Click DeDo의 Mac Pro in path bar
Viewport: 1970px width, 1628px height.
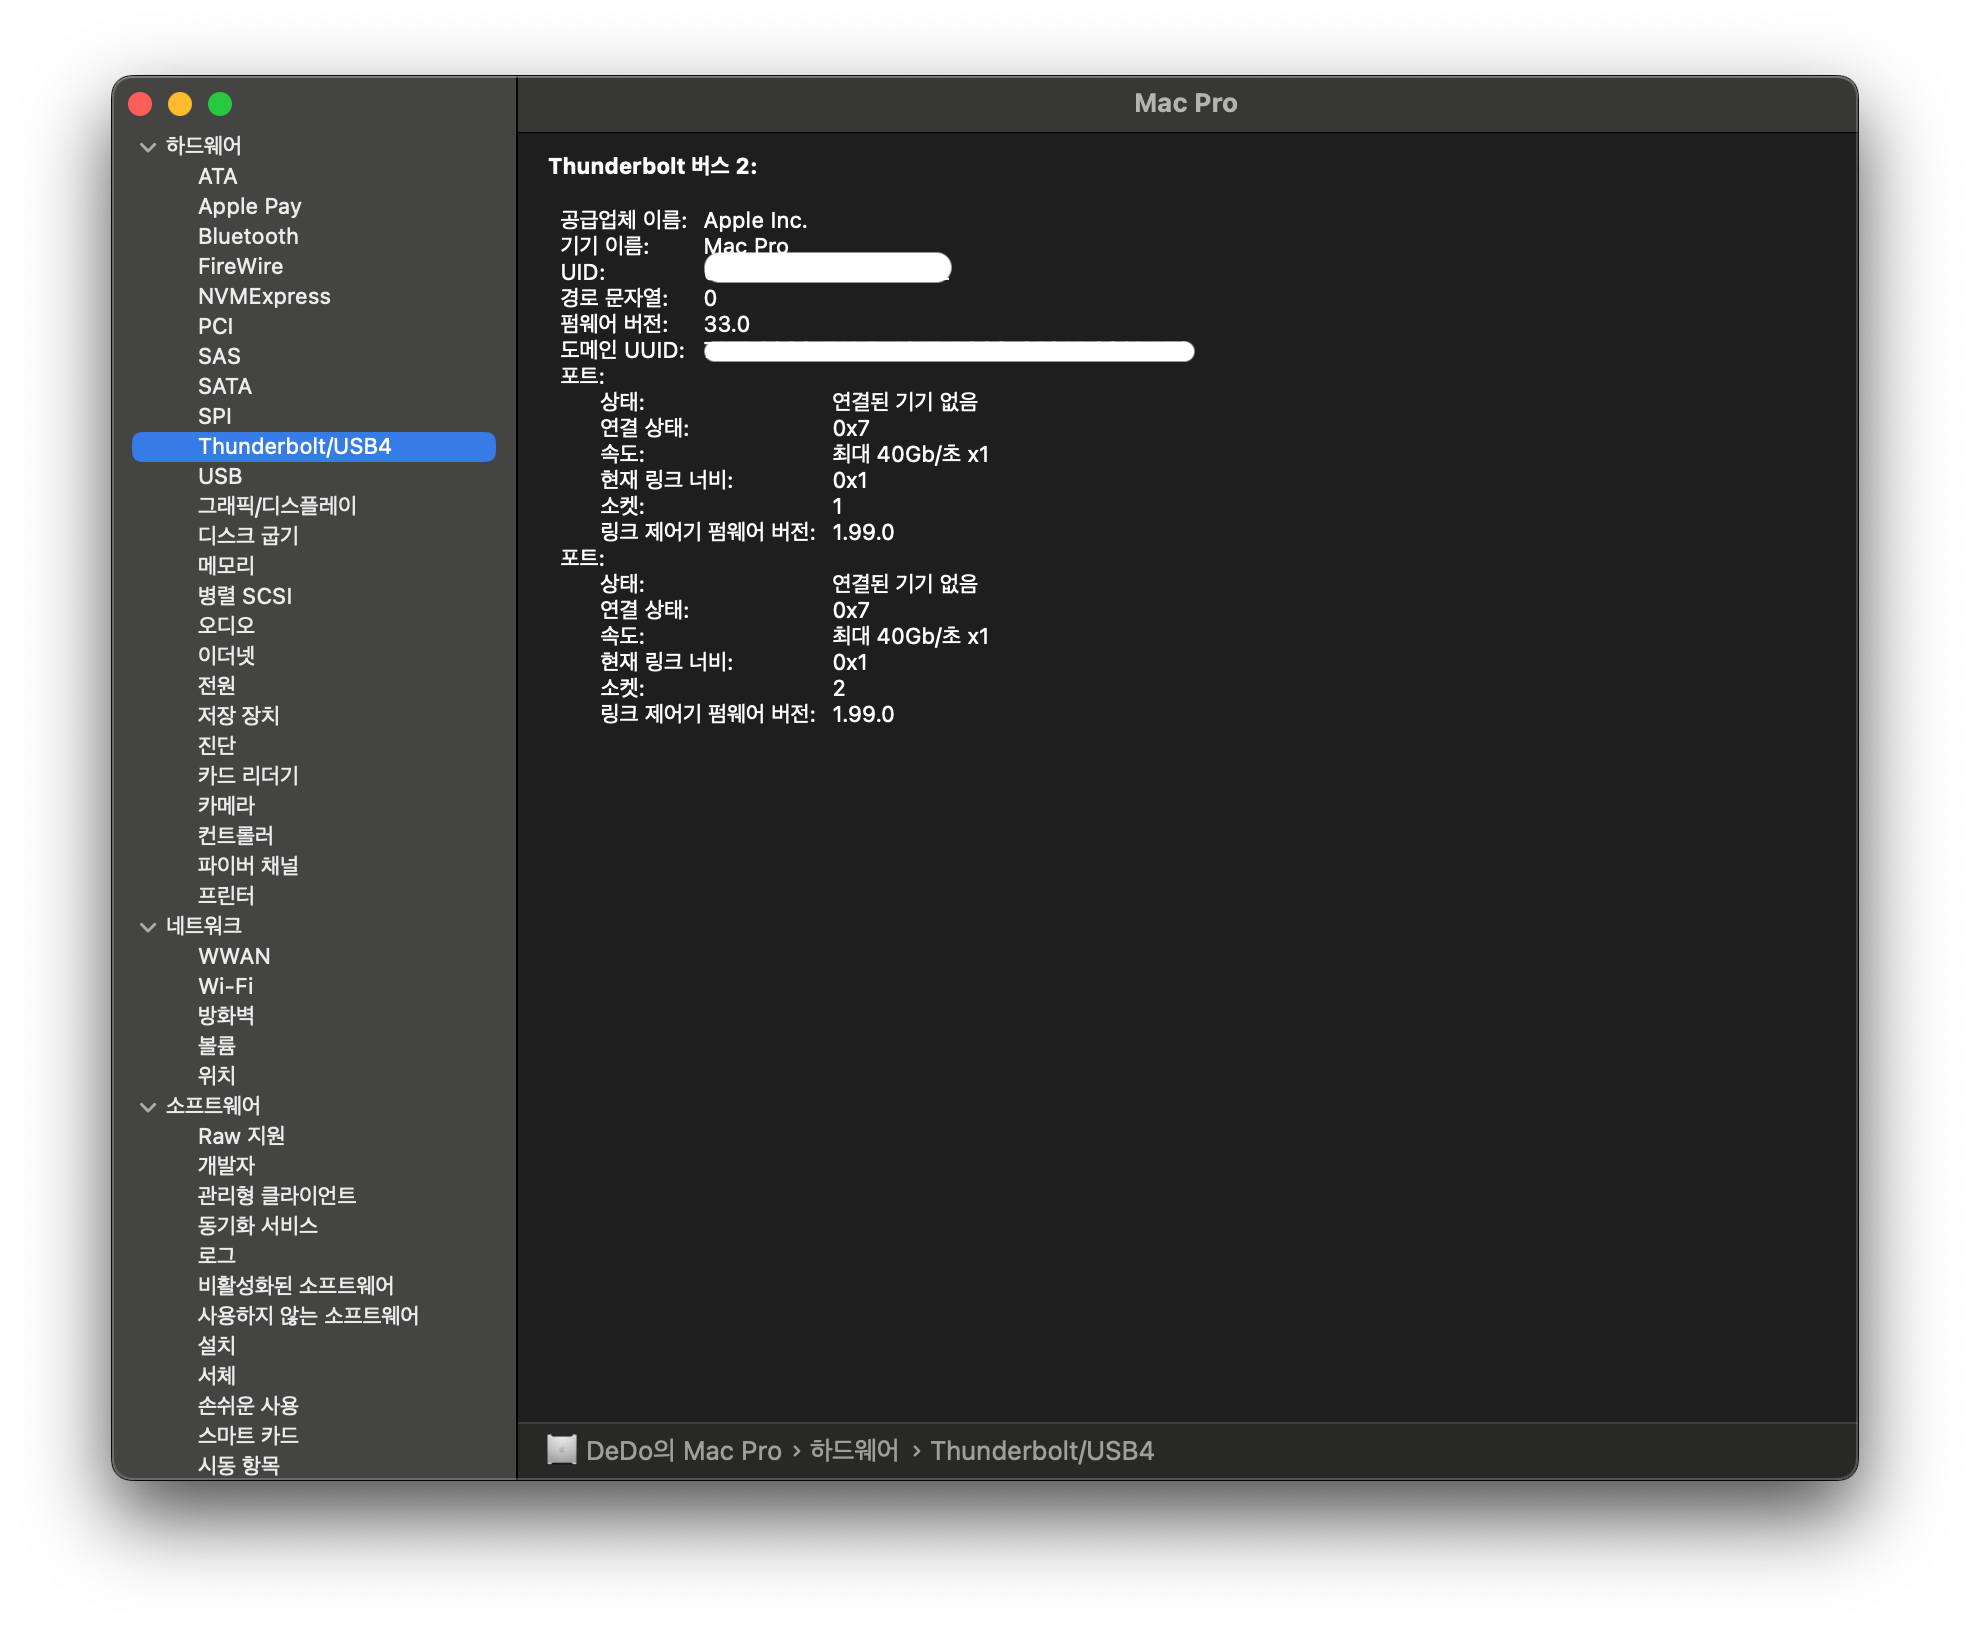(683, 1450)
